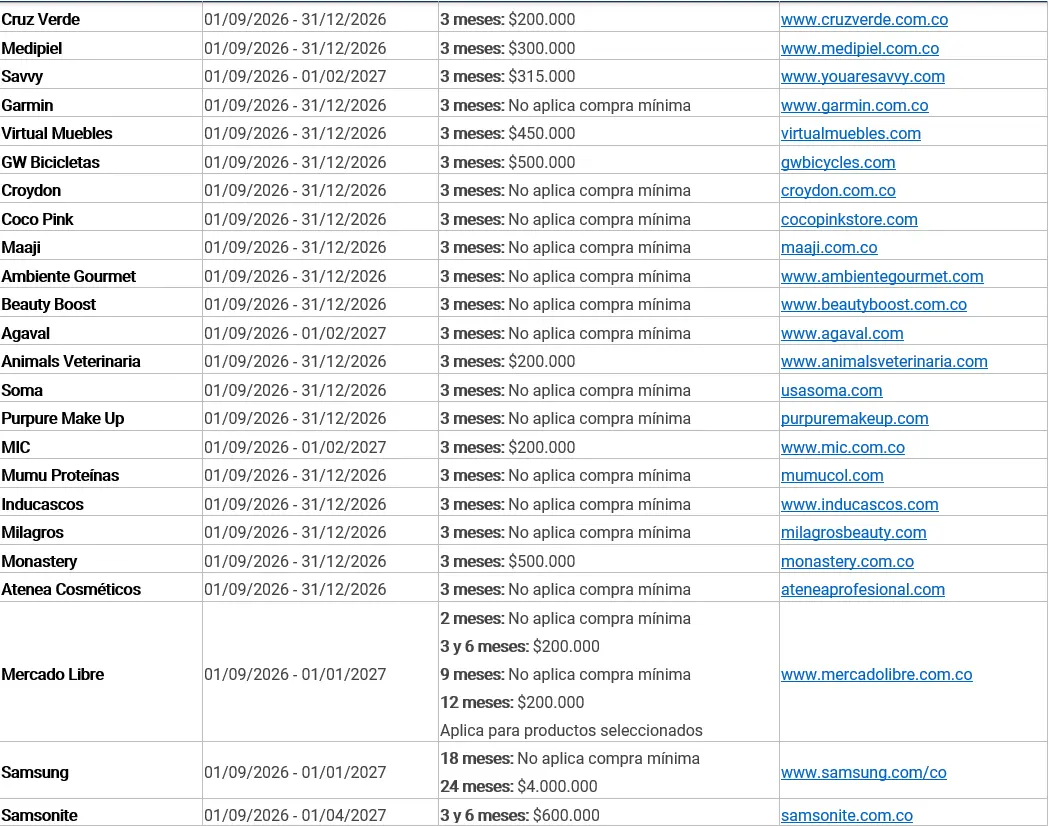Open the milagrosbeauty.com link

[854, 532]
